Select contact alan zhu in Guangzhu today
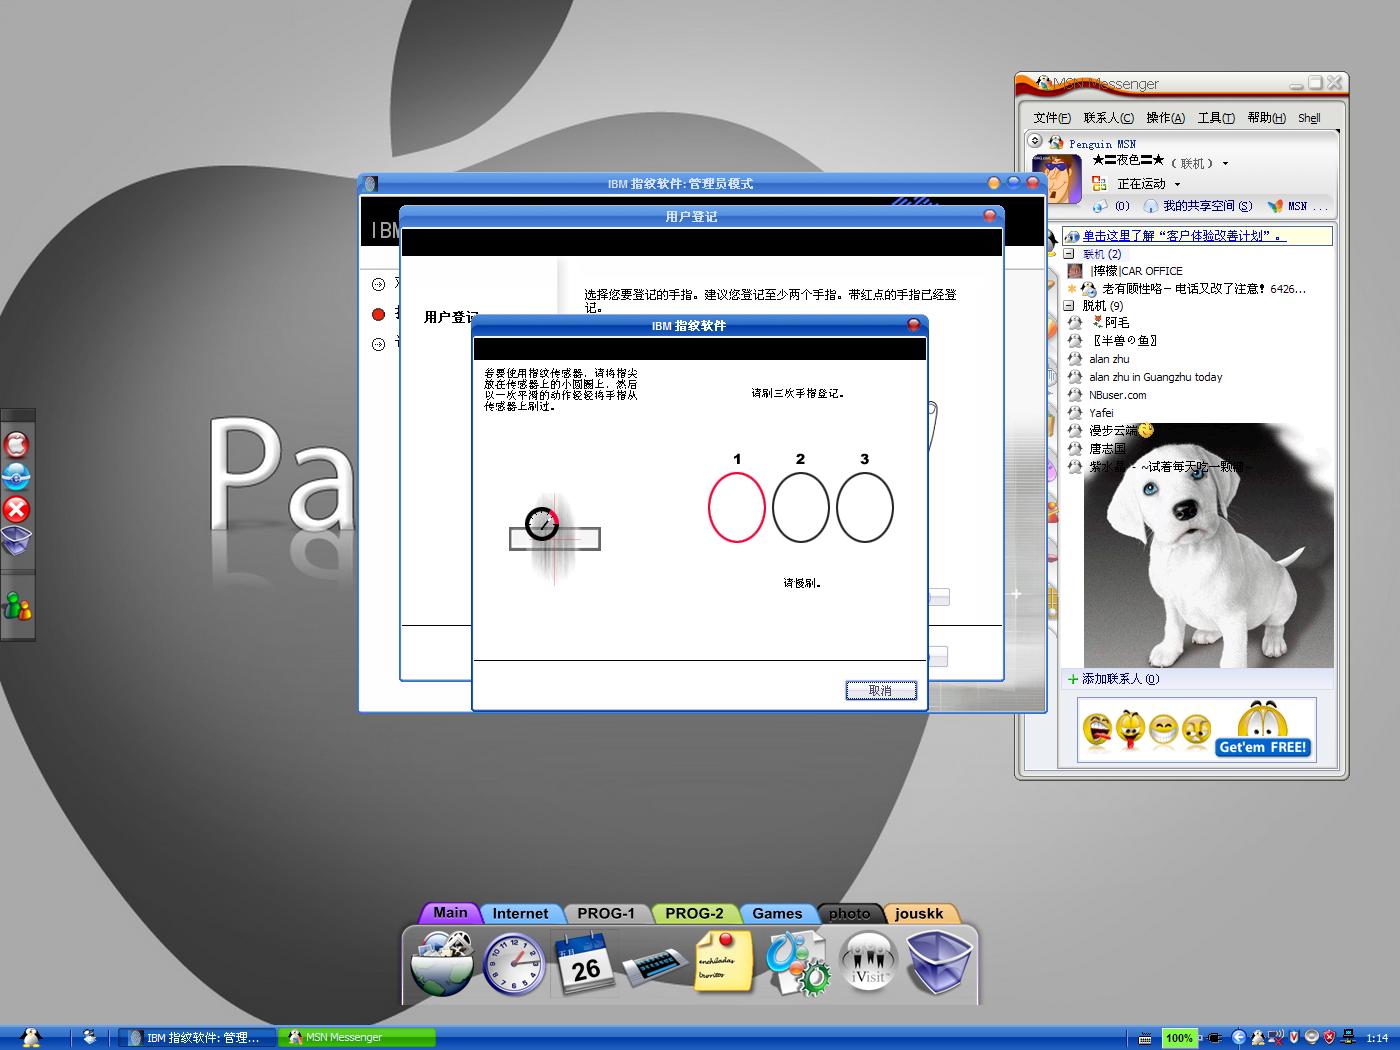The image size is (1400, 1050). [1155, 377]
